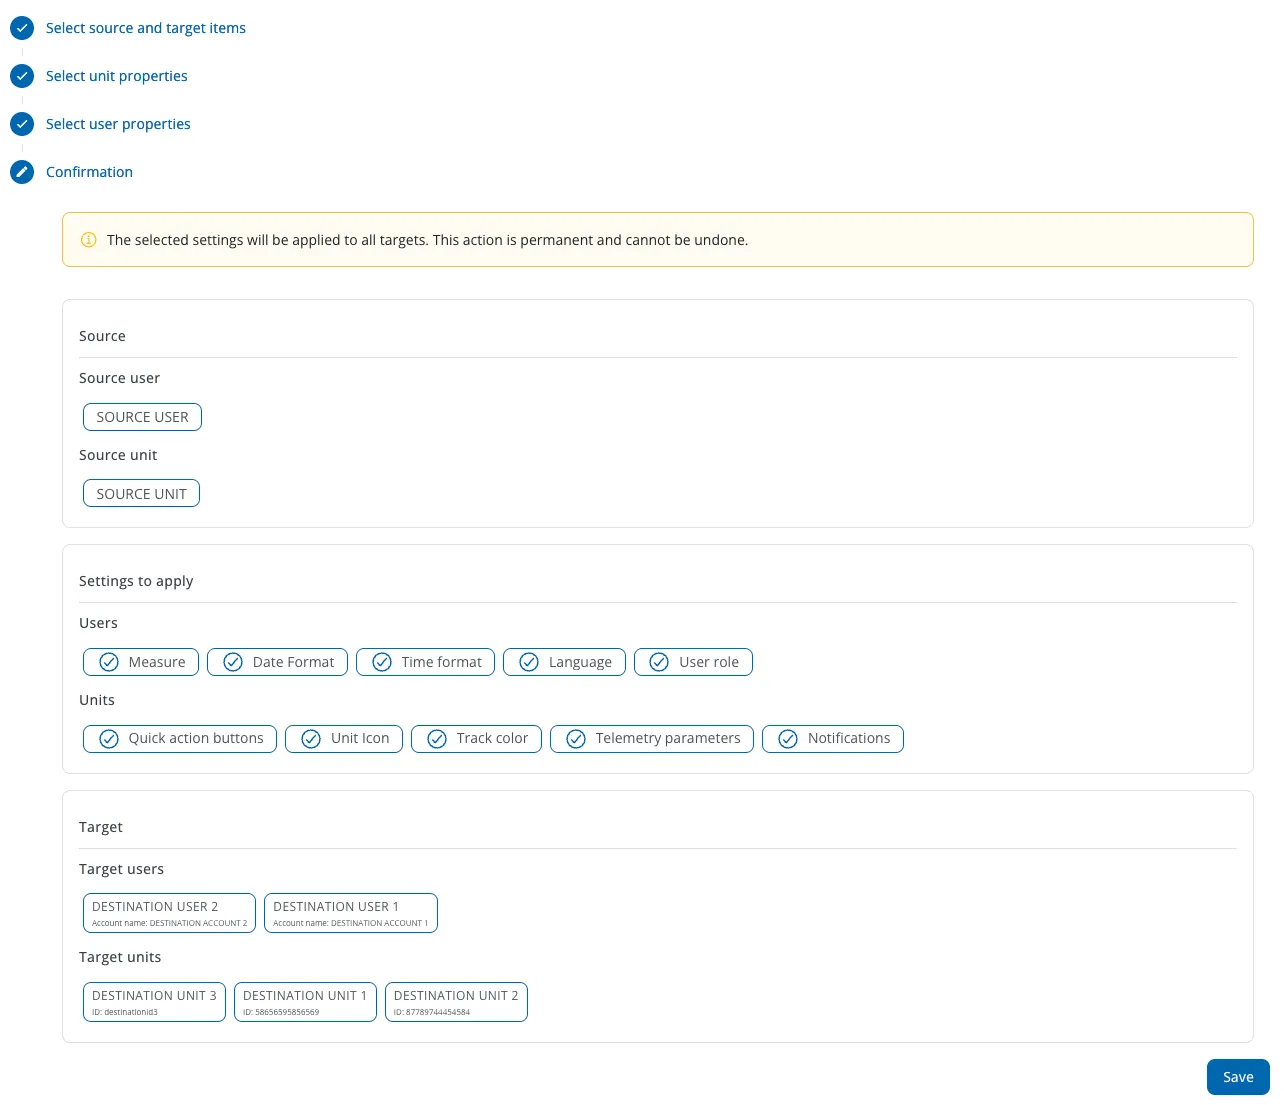Screen dimensions: 1284x1105
Task: Click the Source unit label
Action: click(118, 455)
